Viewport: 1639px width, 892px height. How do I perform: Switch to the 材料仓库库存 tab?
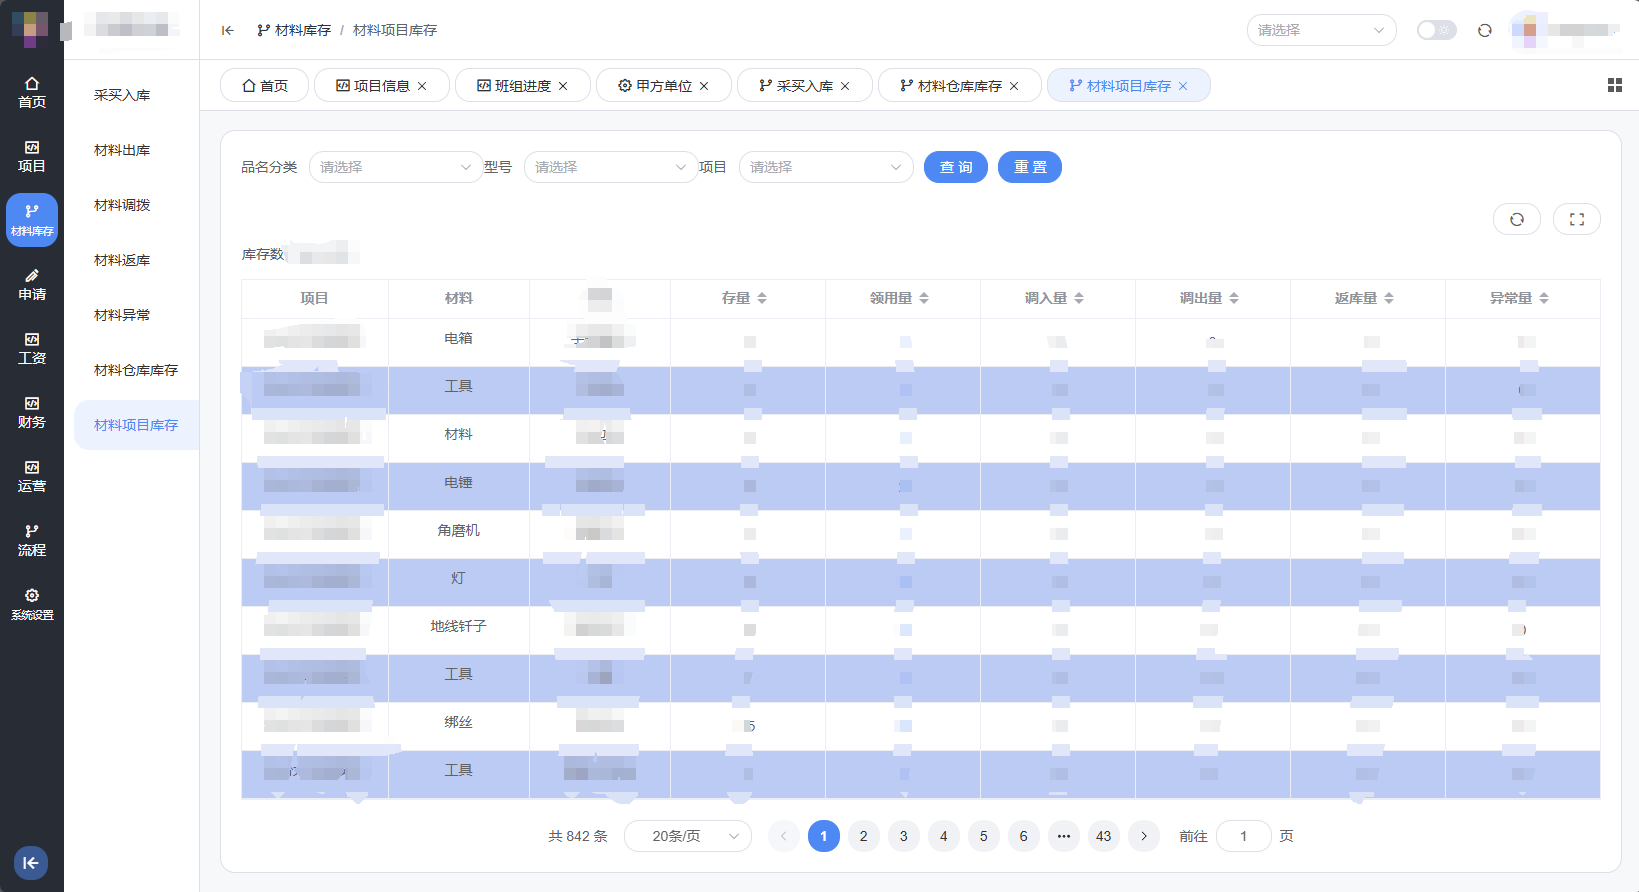pos(960,86)
